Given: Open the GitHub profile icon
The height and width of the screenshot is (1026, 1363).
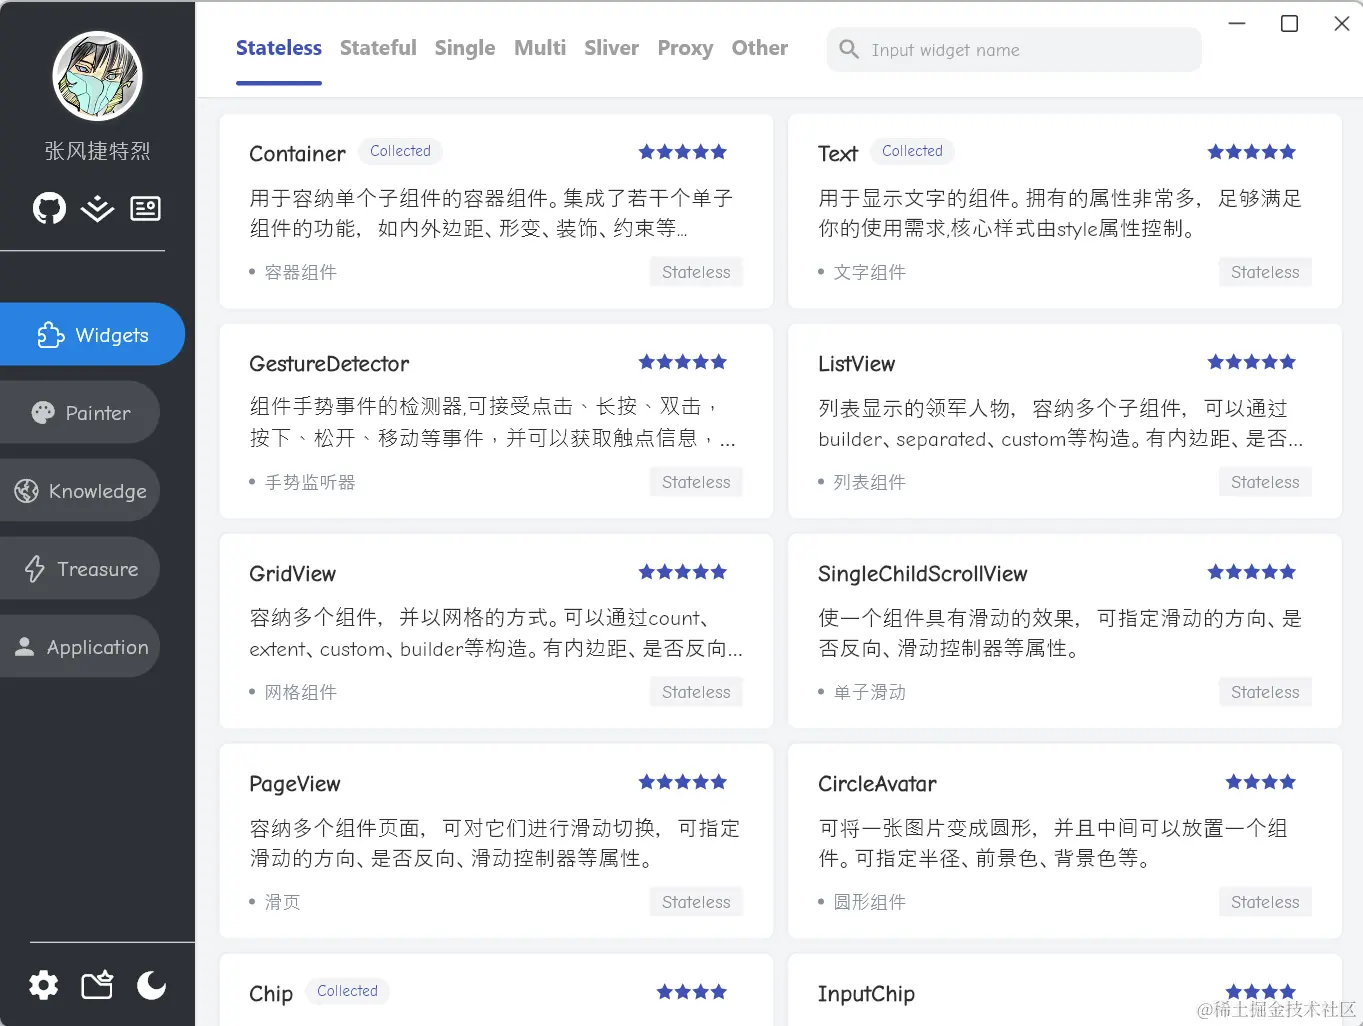Looking at the screenshot, I should point(48,208).
